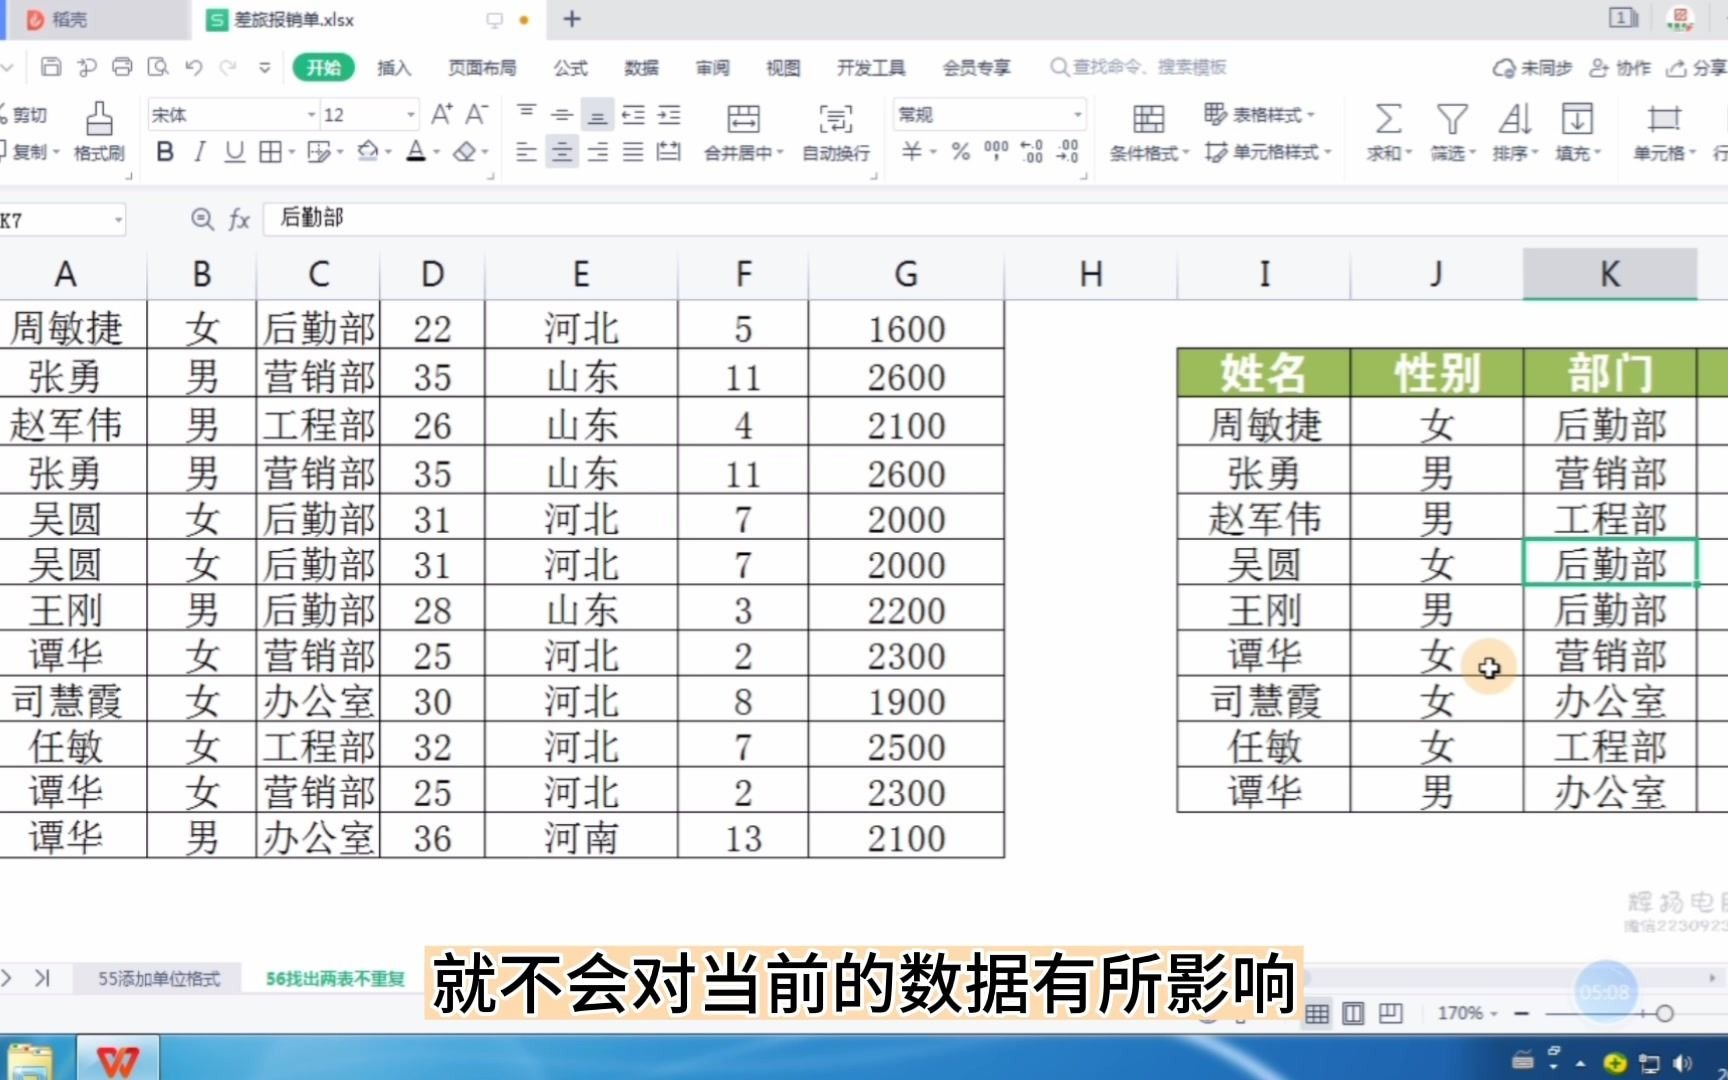
Task: Apply middle vertical alignment
Action: (x=562, y=115)
